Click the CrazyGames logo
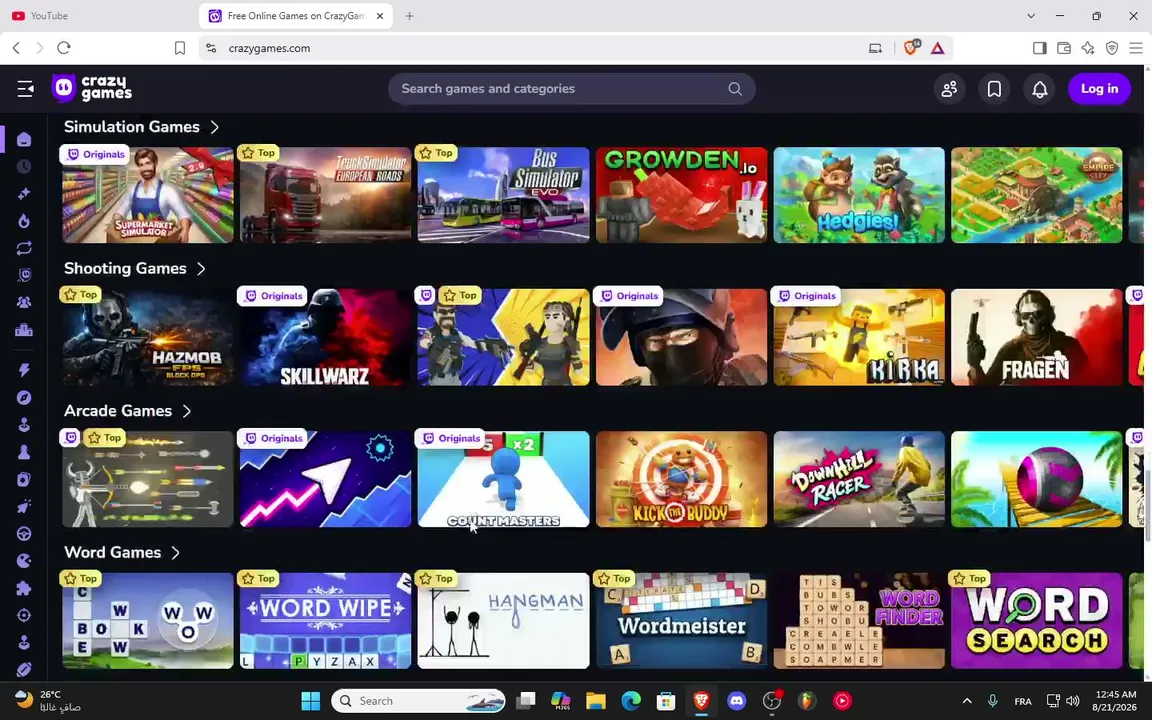 (92, 88)
